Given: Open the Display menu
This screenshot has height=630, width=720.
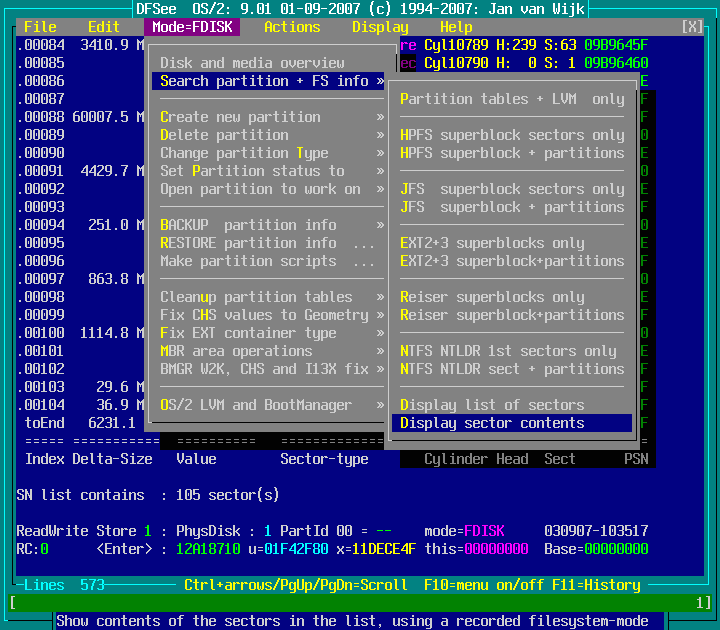Looking at the screenshot, I should point(380,27).
